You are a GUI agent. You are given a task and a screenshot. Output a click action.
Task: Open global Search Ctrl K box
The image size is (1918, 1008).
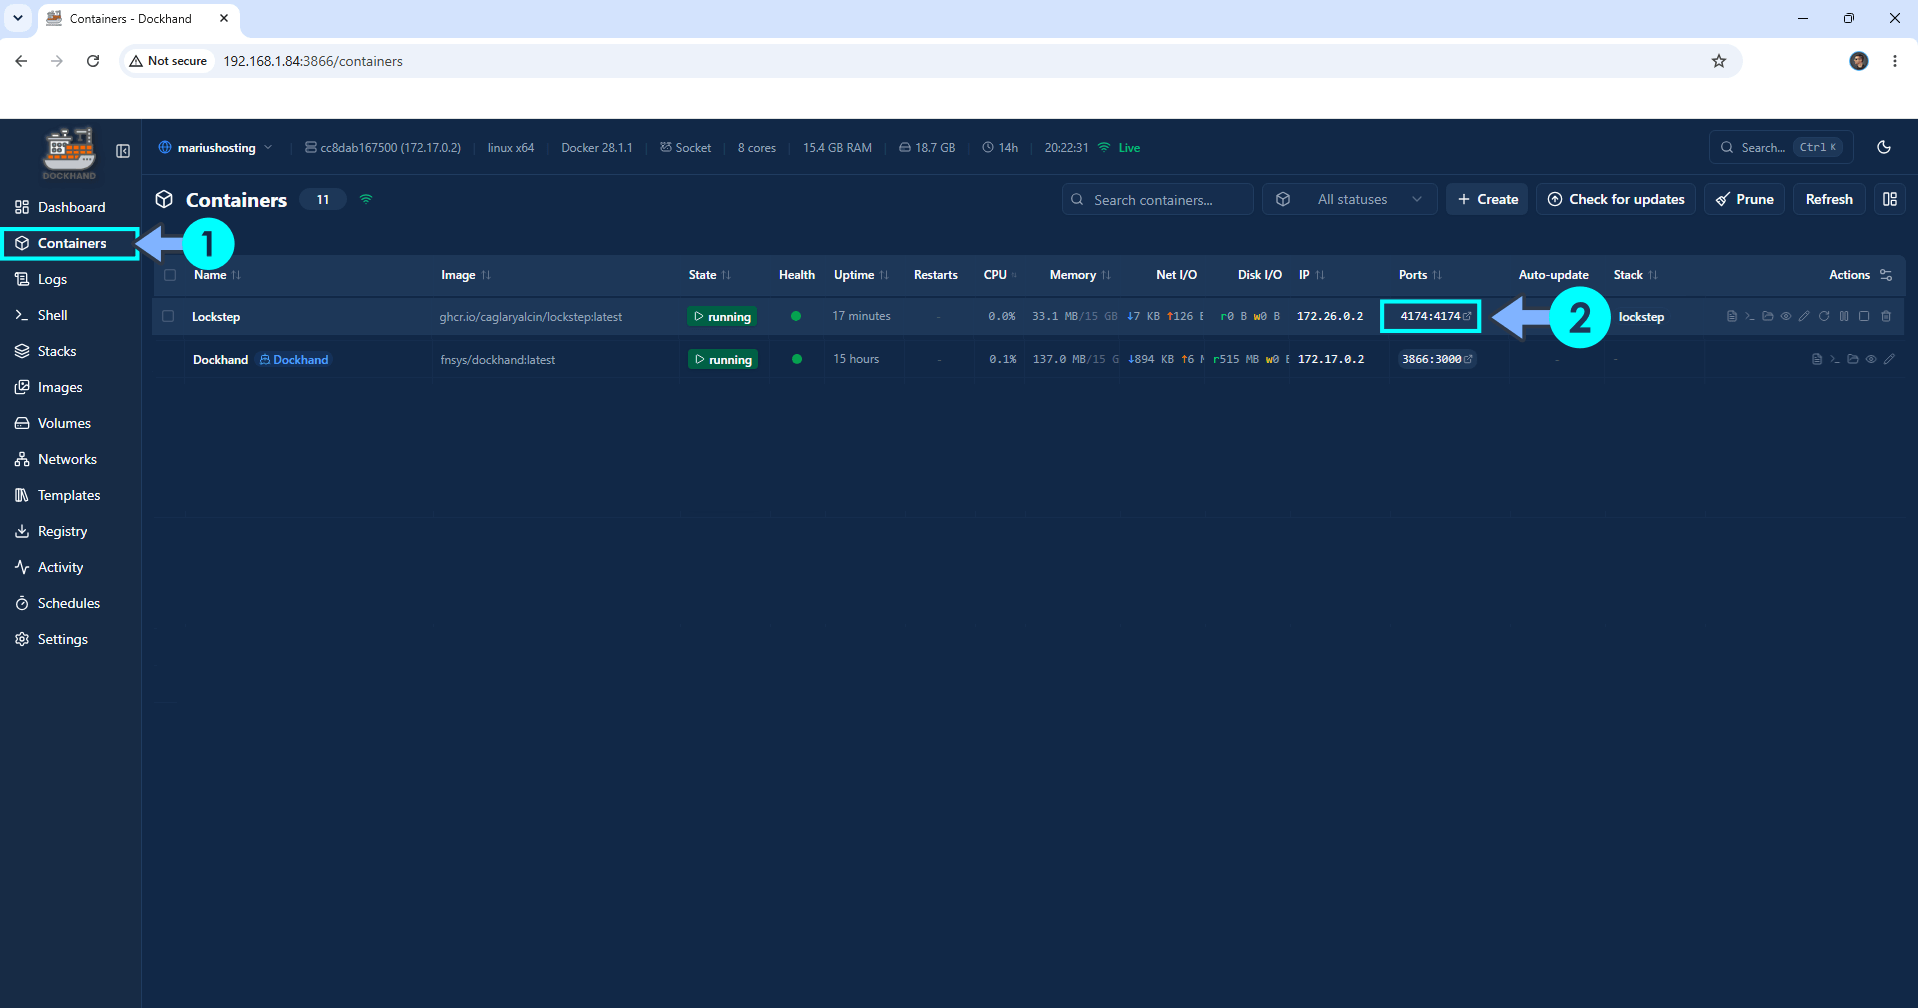(x=1781, y=147)
